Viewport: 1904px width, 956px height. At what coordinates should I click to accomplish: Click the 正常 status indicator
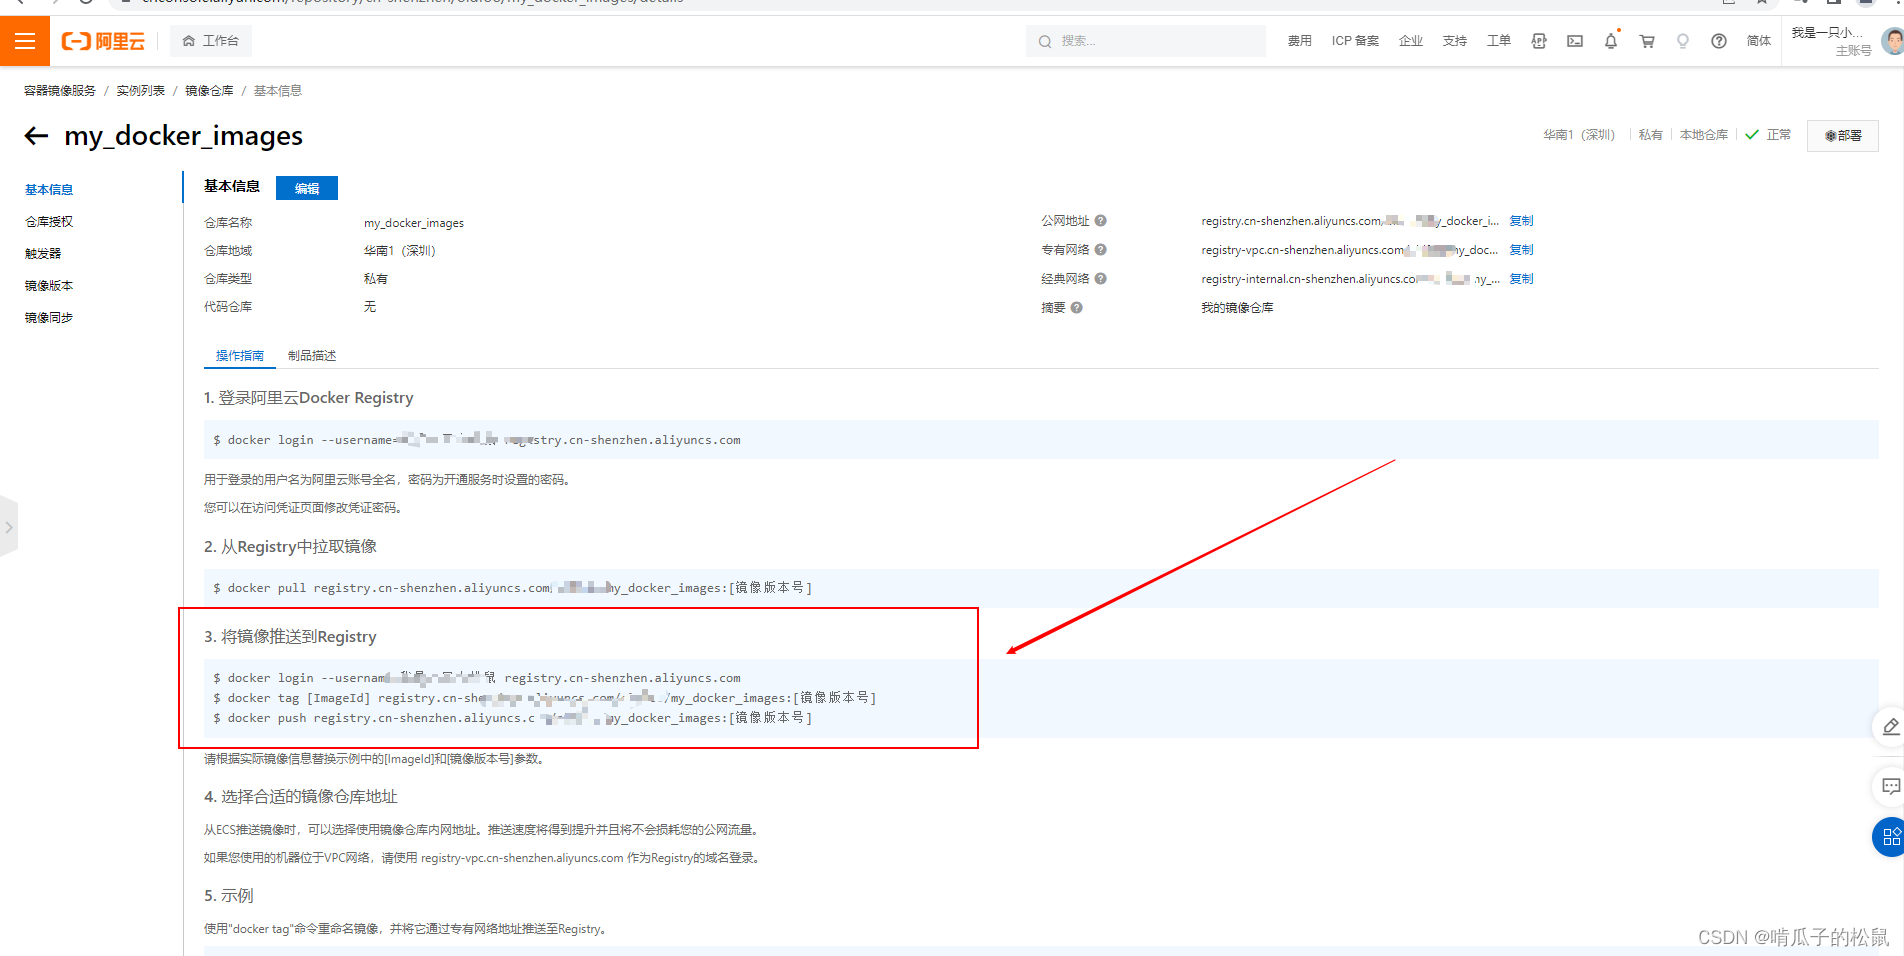(1768, 135)
